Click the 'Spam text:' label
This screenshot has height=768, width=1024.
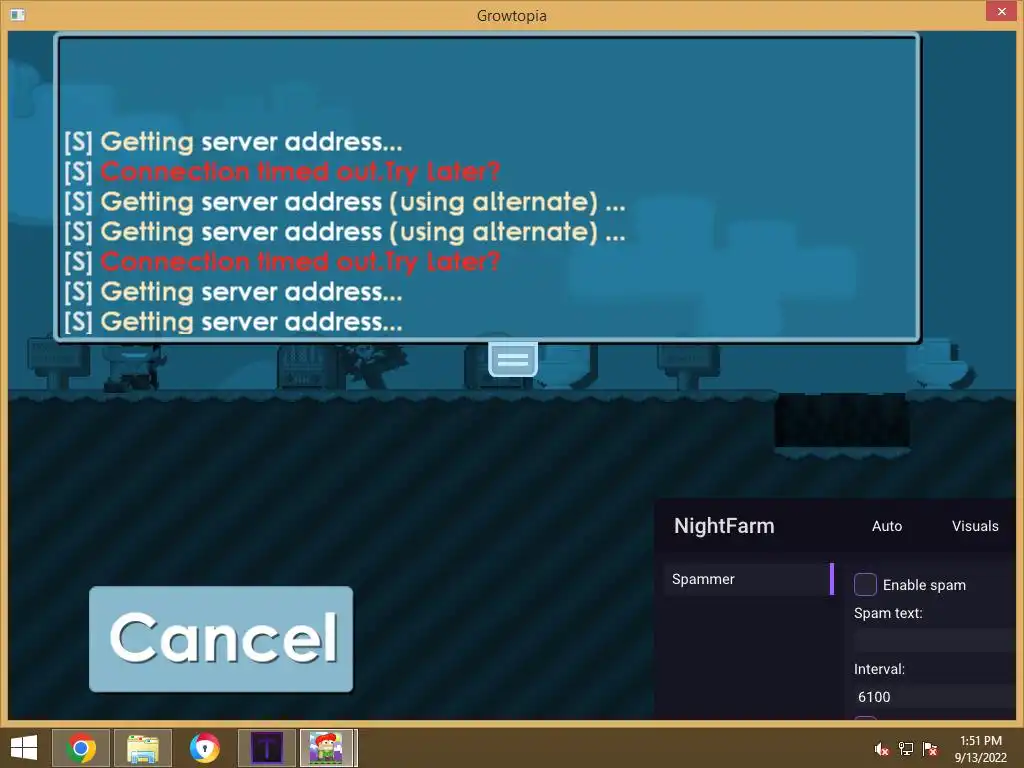tap(888, 613)
